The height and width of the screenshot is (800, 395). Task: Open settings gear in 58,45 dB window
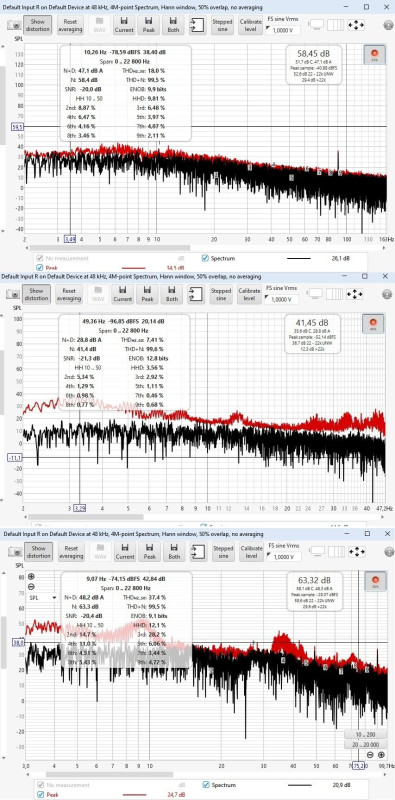tap(388, 24)
